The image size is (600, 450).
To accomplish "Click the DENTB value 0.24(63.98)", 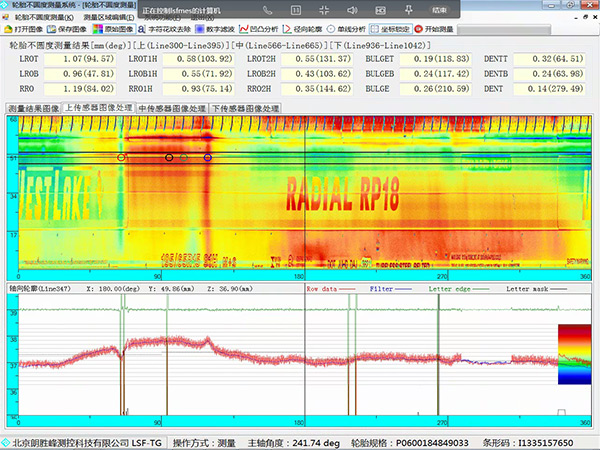I will click(549, 74).
